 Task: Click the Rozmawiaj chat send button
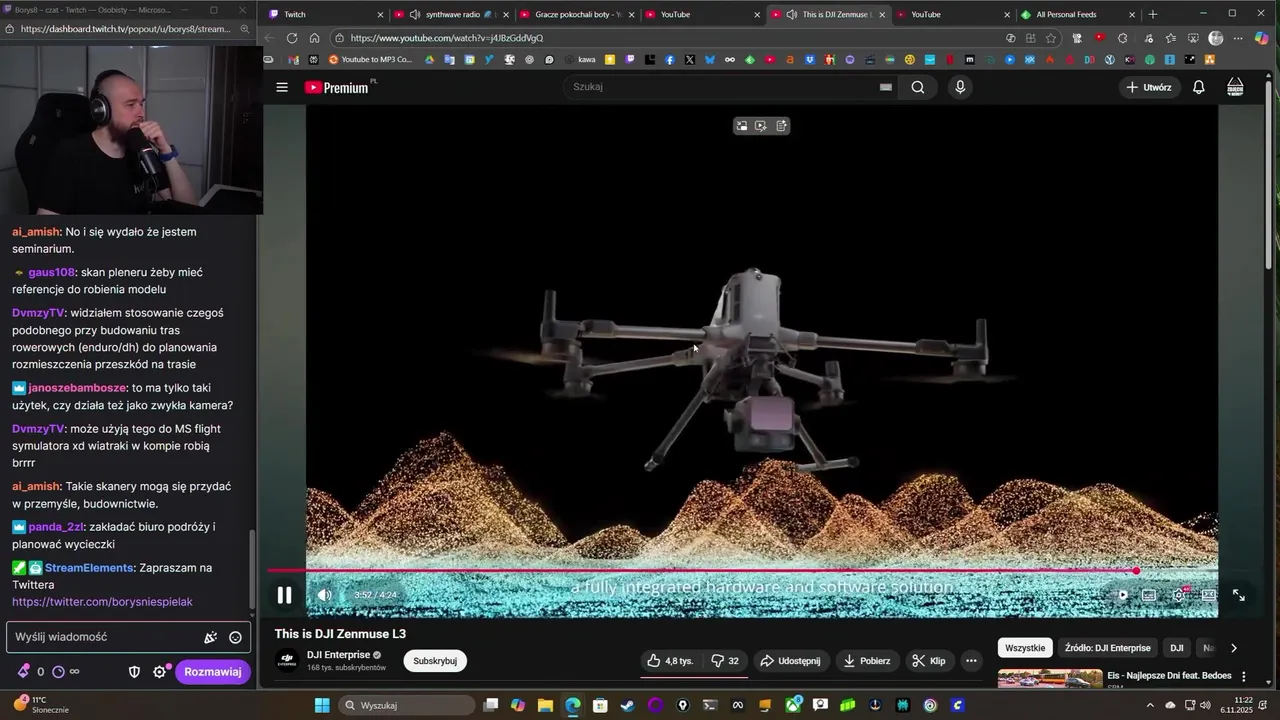tap(213, 672)
